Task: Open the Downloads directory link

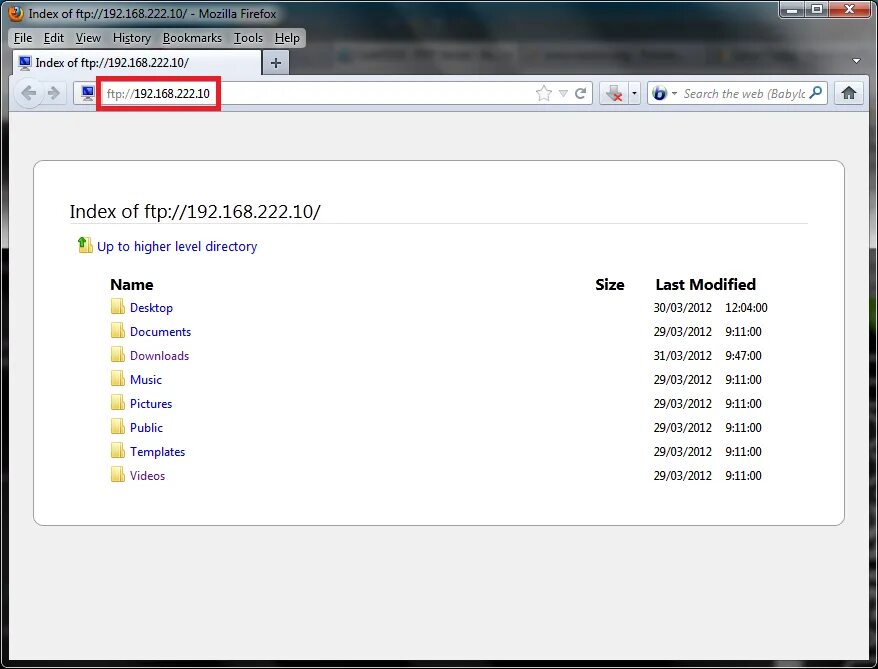Action: point(160,355)
